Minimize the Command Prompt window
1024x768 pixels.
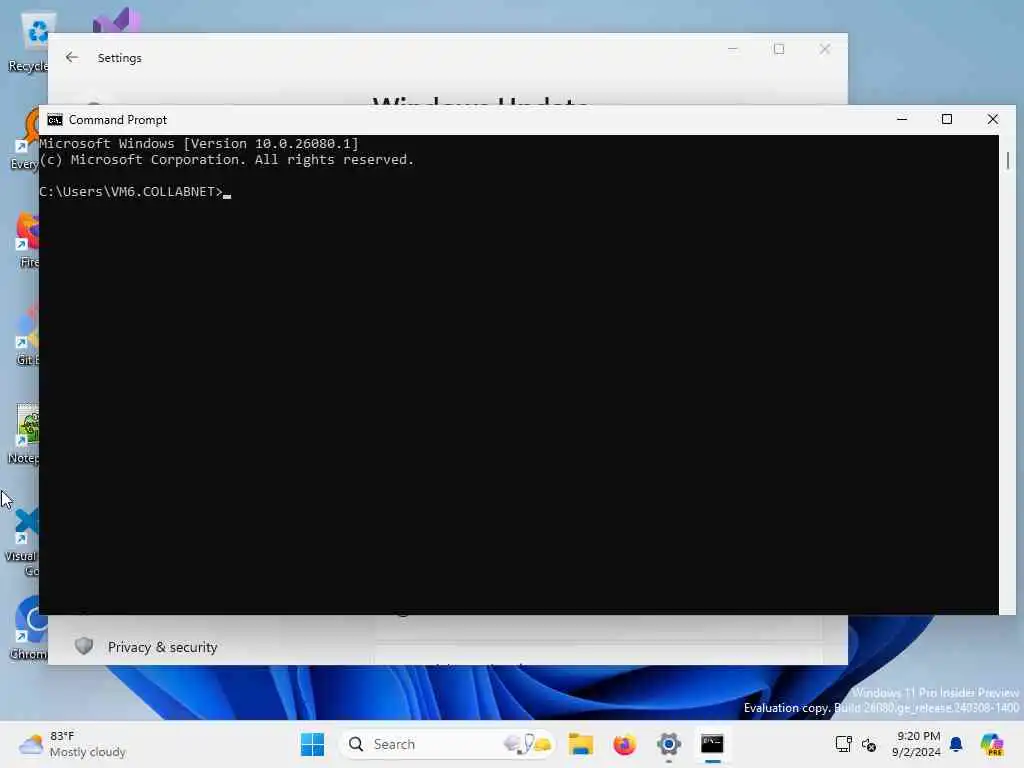pyautogui.click(x=902, y=120)
